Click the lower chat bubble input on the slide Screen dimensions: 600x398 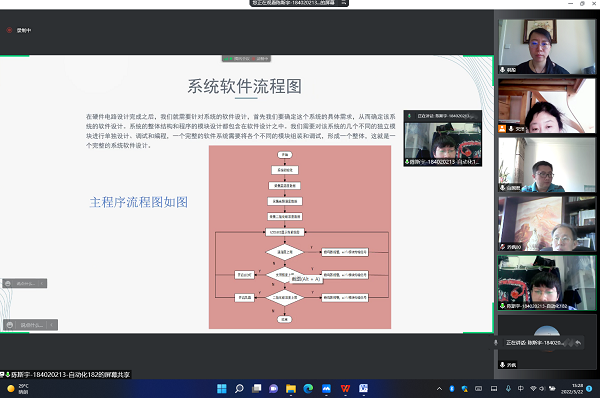coord(32,325)
